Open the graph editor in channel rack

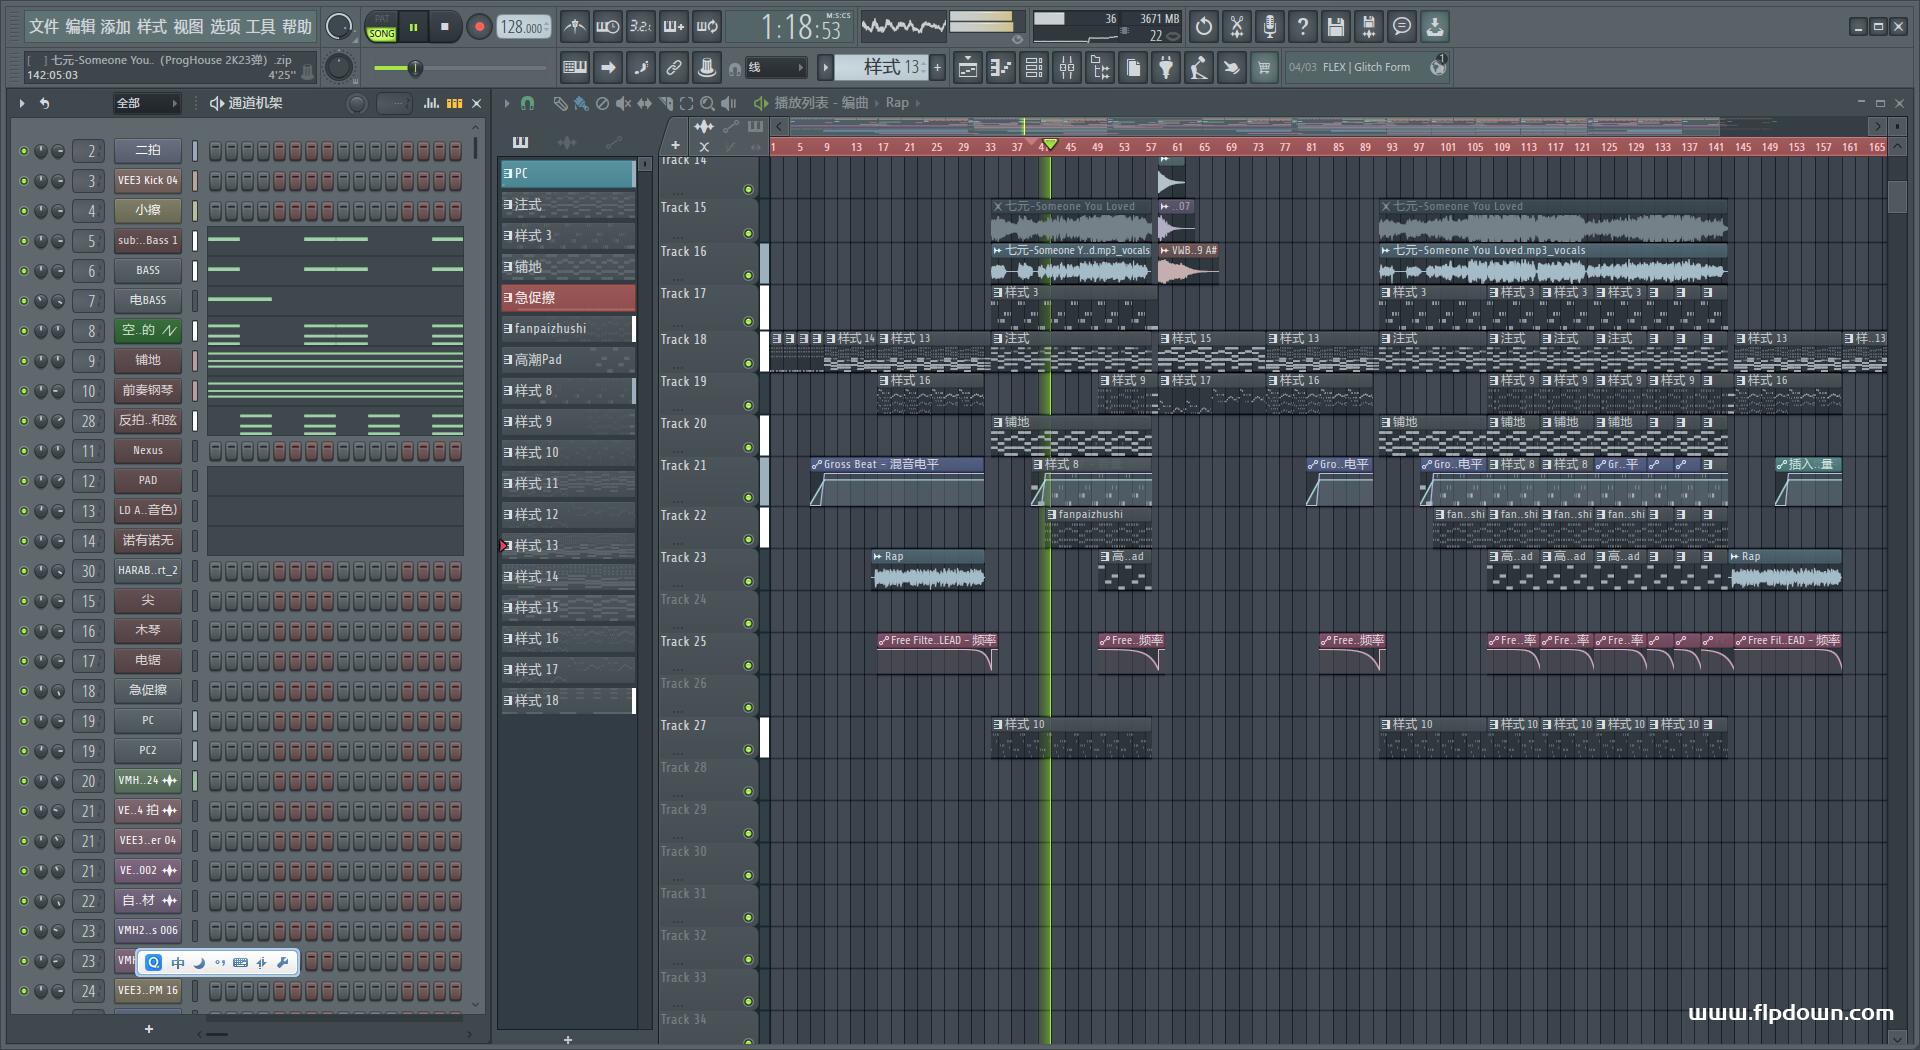pos(431,103)
